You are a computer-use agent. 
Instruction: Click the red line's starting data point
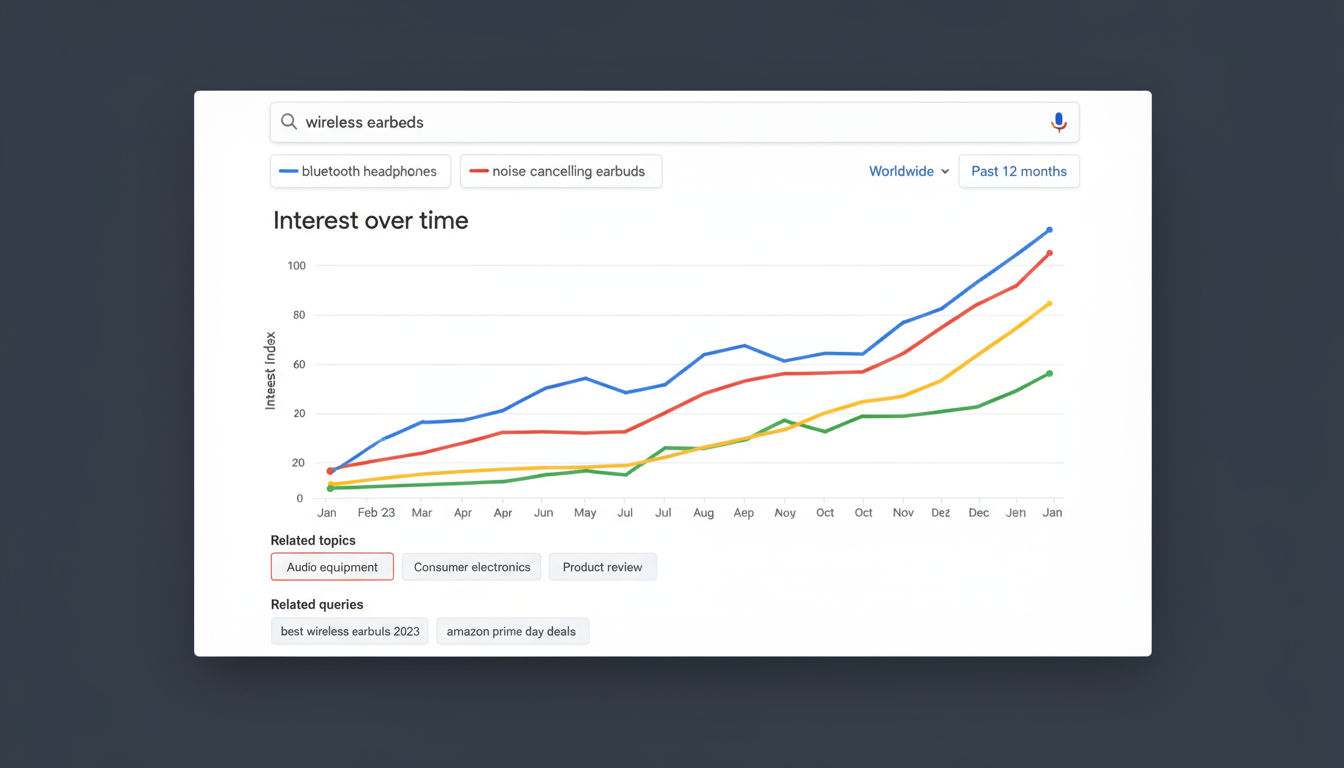click(x=331, y=471)
